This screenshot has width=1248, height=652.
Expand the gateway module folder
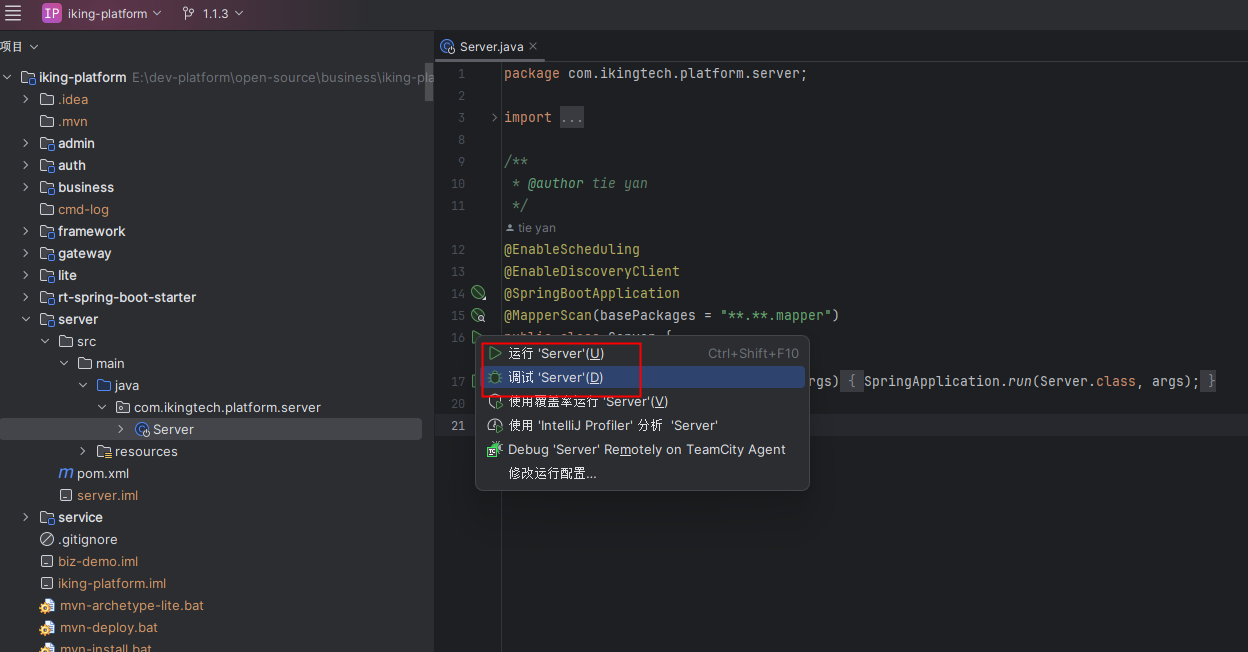pyautogui.click(x=26, y=253)
